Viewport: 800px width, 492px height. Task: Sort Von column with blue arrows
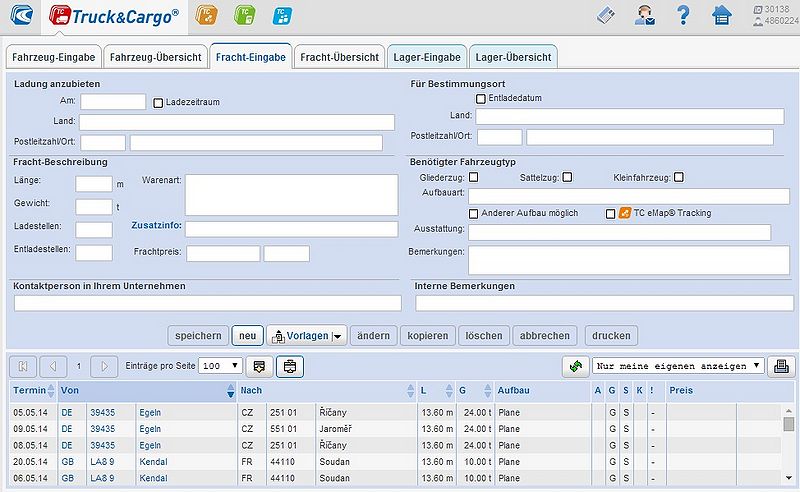tap(231, 391)
